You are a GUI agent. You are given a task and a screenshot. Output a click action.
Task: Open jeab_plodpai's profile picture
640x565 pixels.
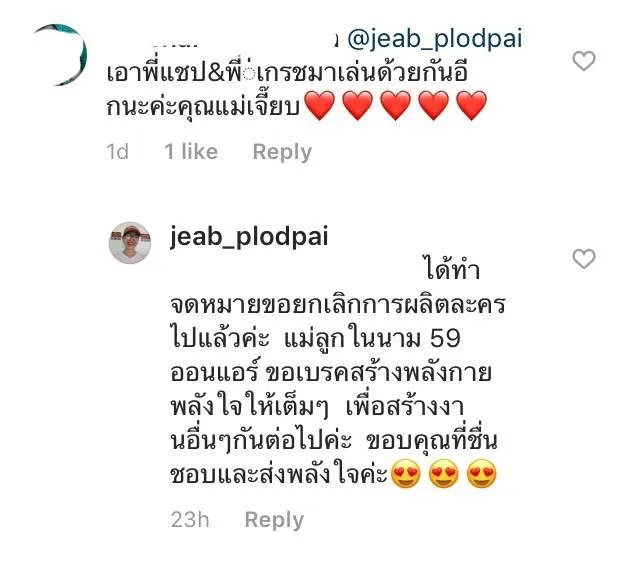pos(130,243)
